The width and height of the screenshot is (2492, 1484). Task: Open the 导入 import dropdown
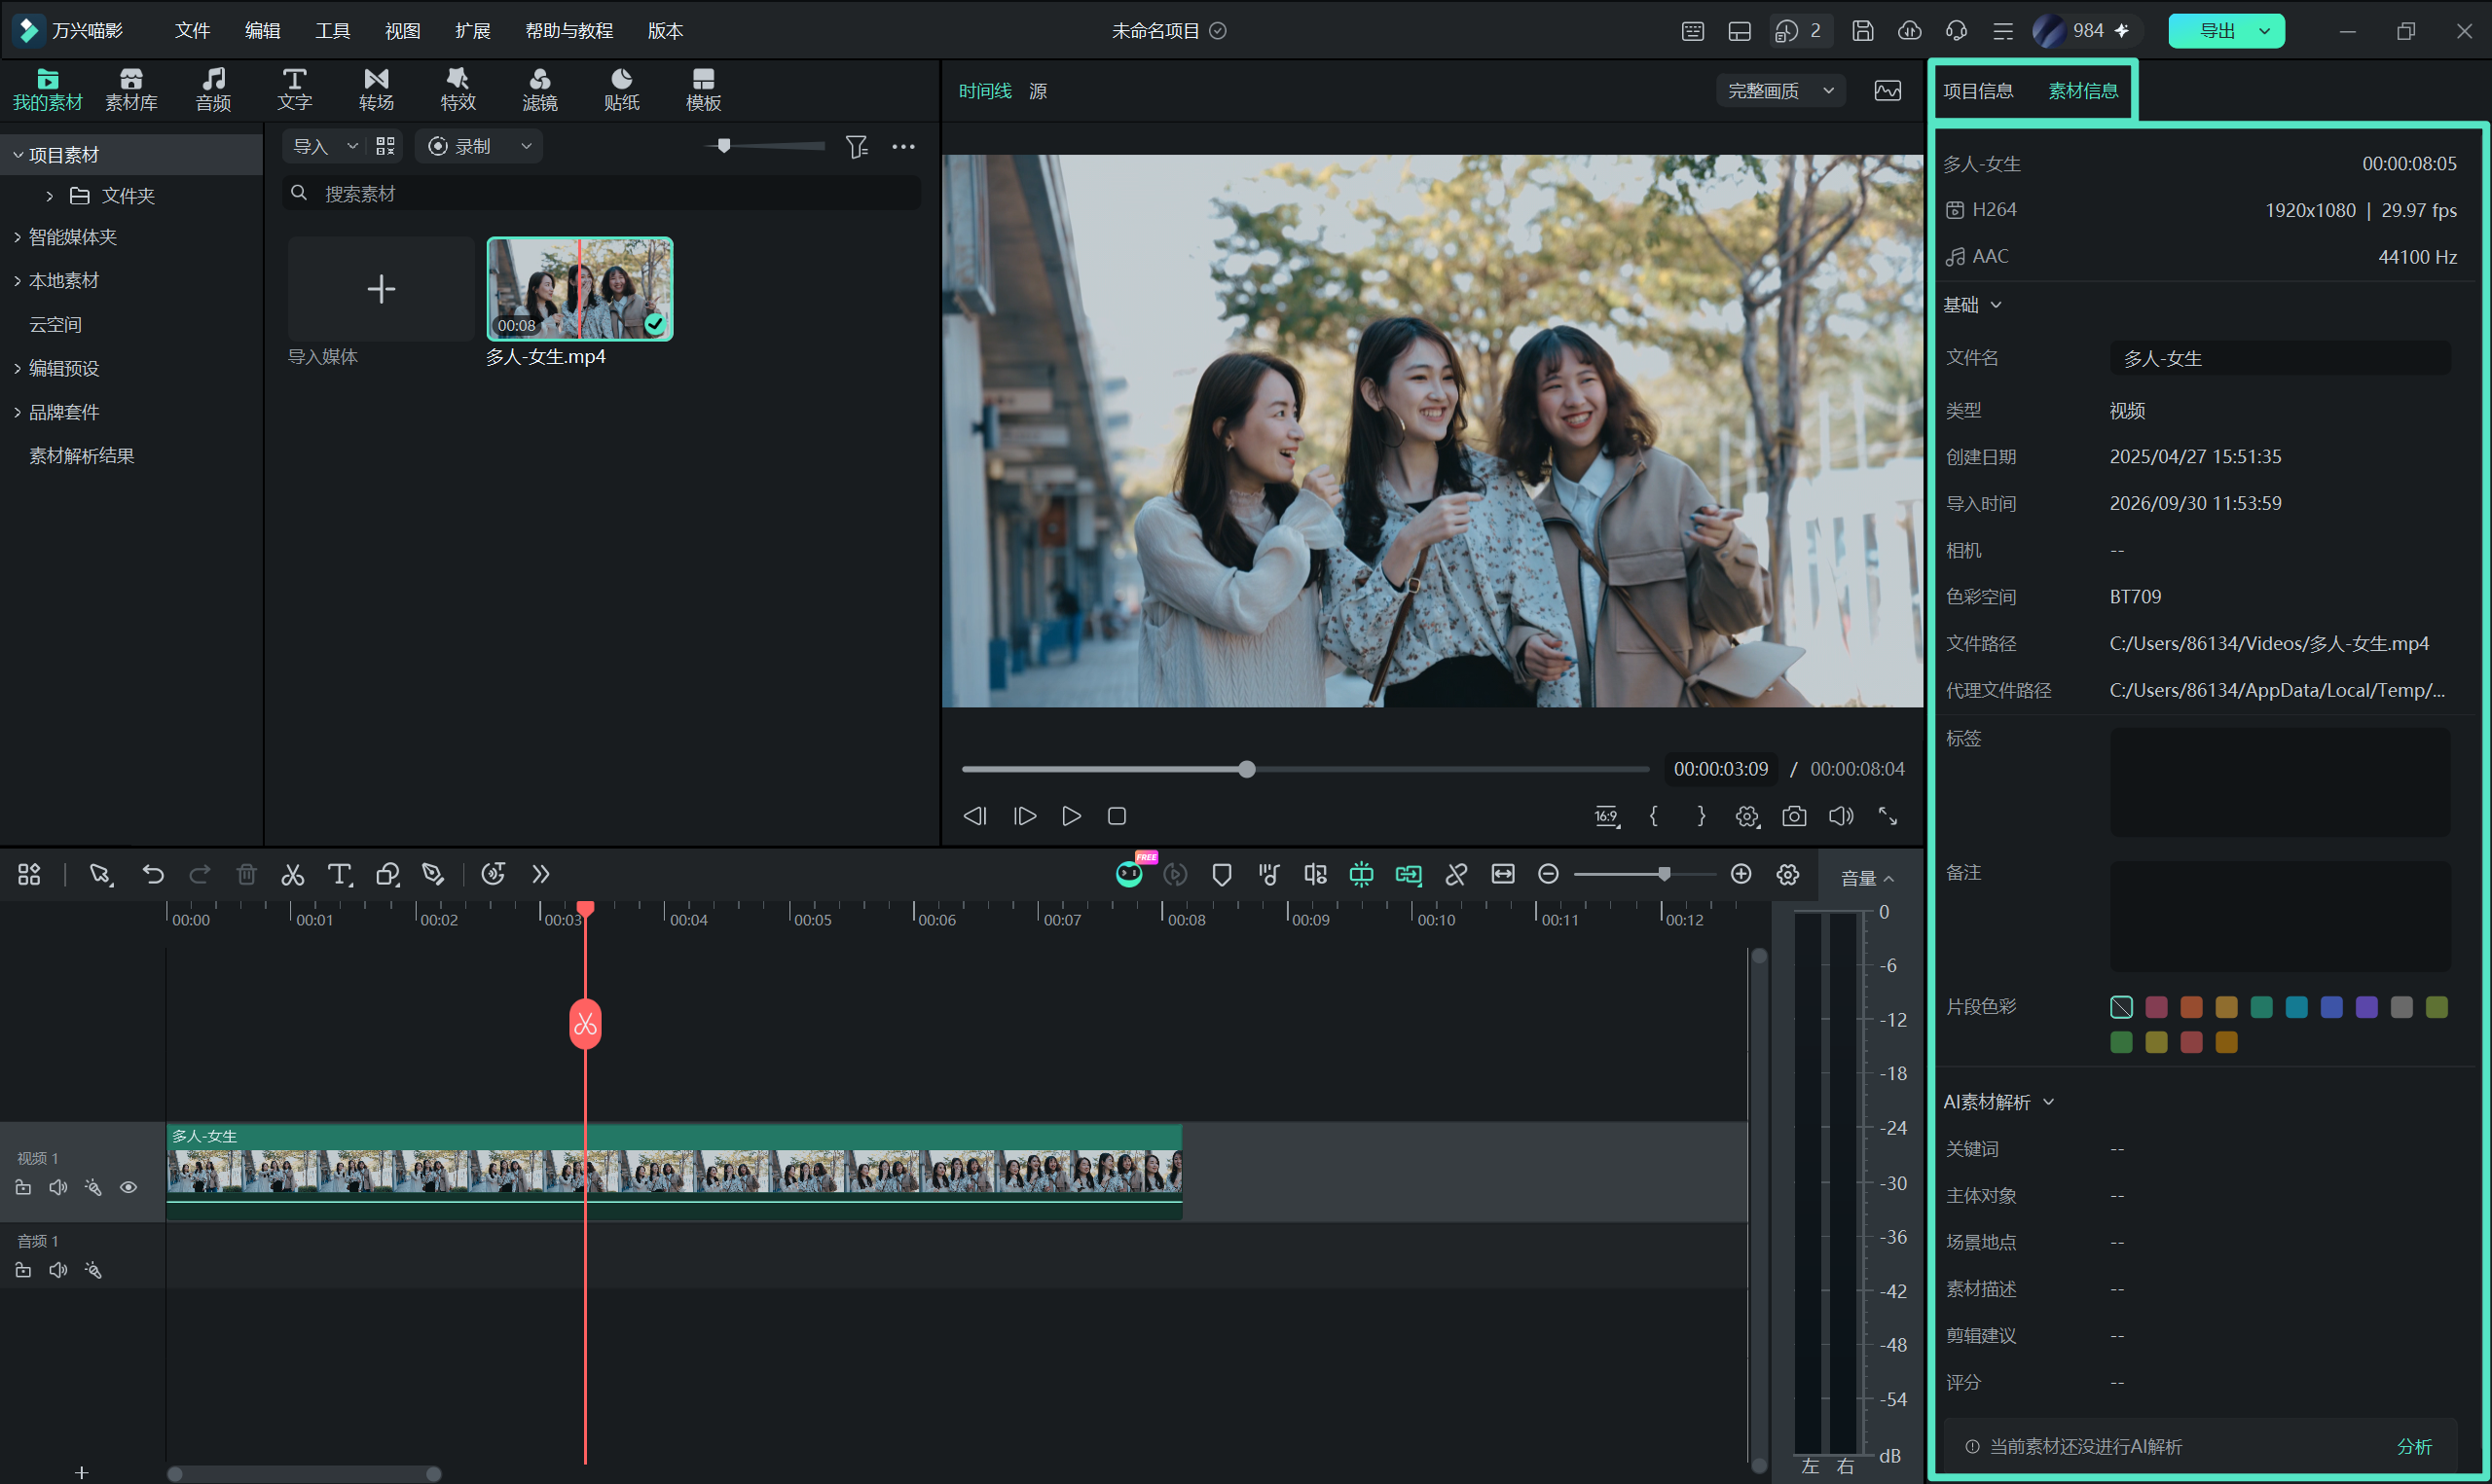click(352, 147)
